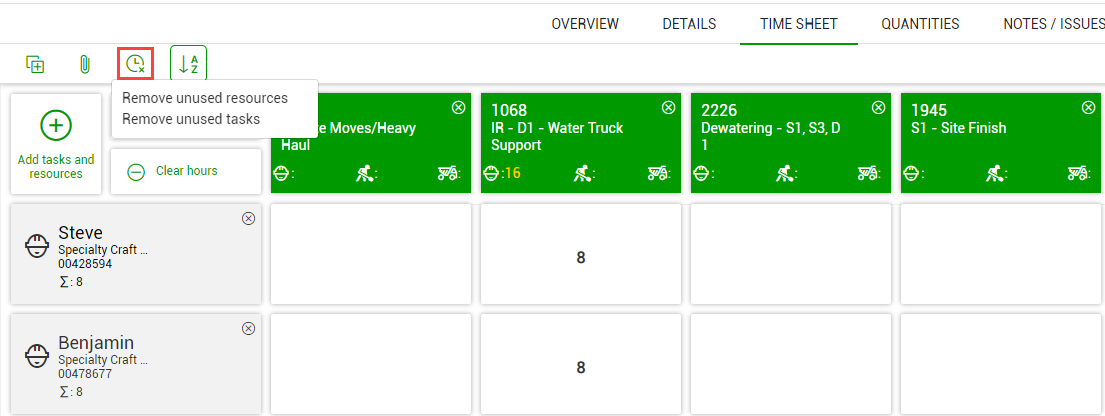The width and height of the screenshot is (1105, 416).
Task: Go to the Quantities tab
Action: pos(920,24)
